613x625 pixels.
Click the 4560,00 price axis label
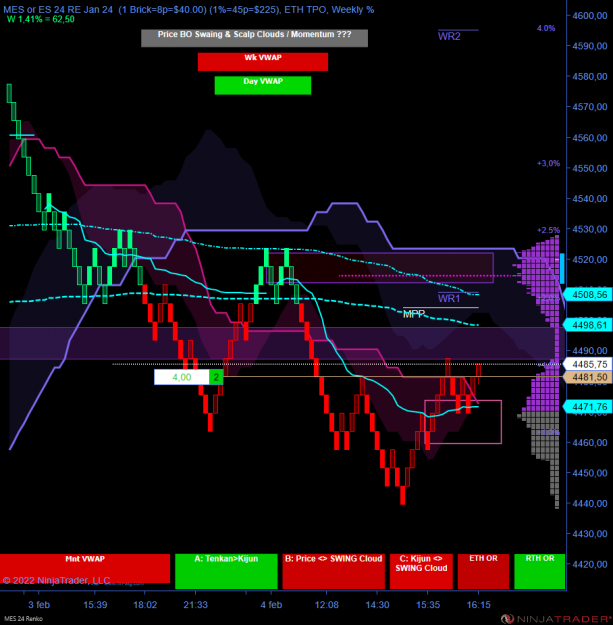pos(590,138)
